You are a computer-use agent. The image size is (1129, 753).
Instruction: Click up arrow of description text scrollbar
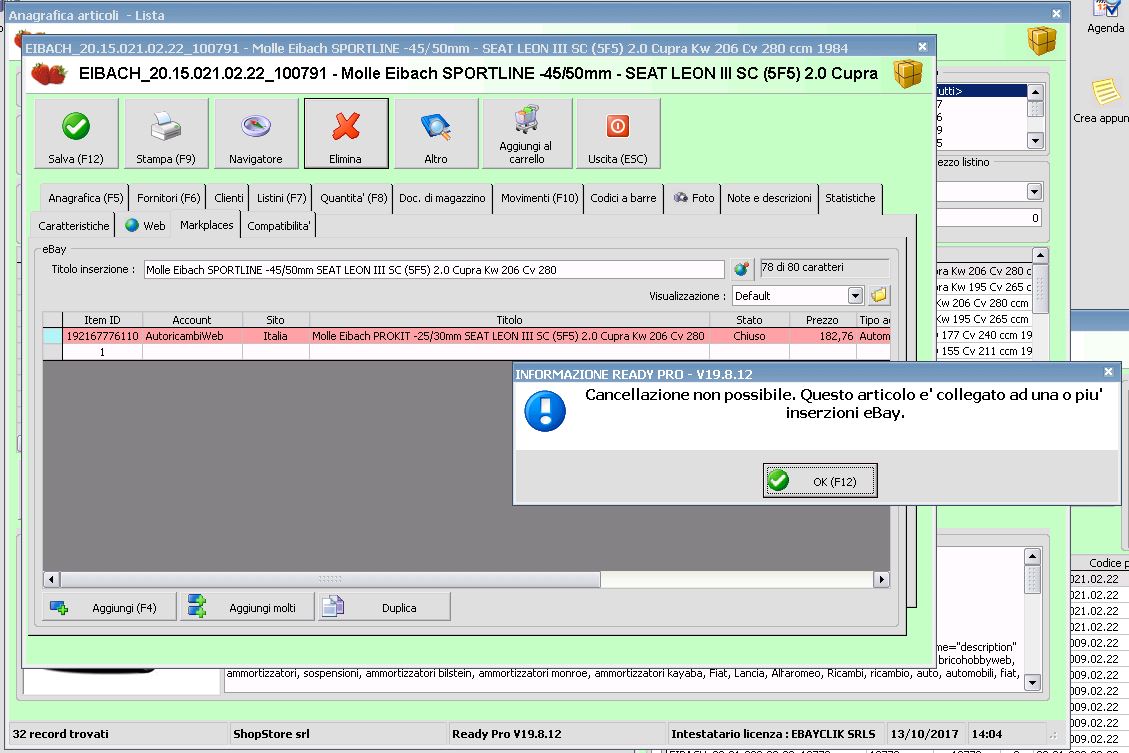[1033, 556]
